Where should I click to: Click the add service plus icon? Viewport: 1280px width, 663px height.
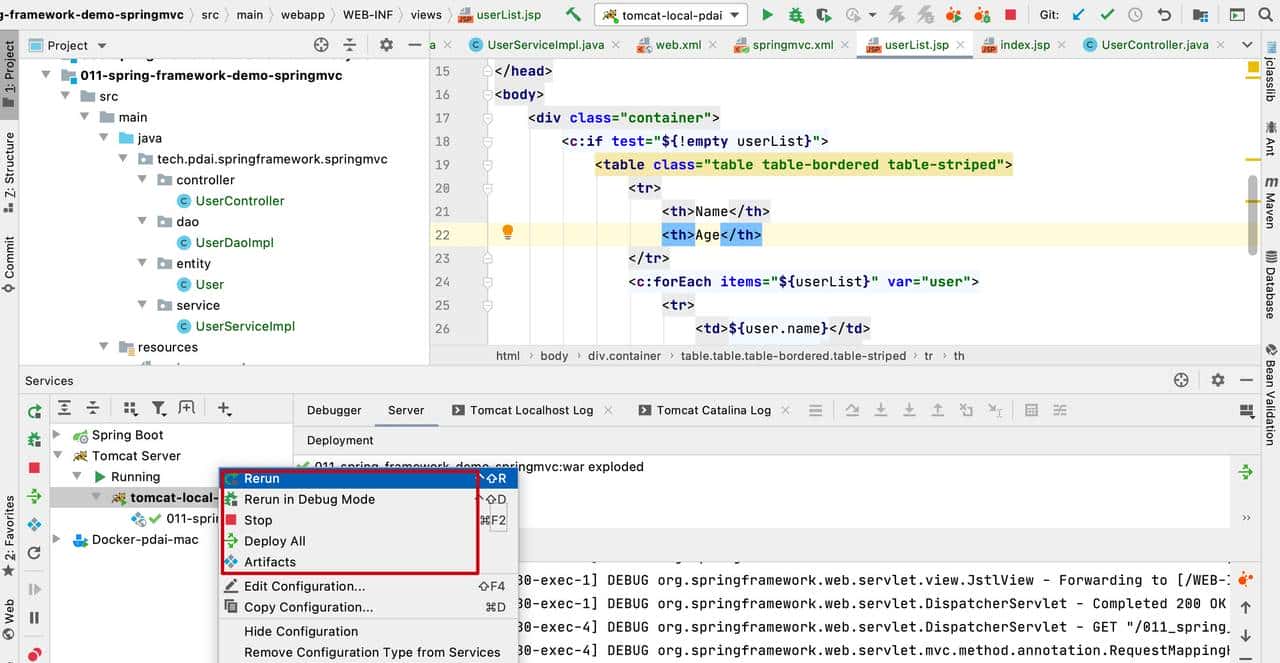(x=224, y=408)
